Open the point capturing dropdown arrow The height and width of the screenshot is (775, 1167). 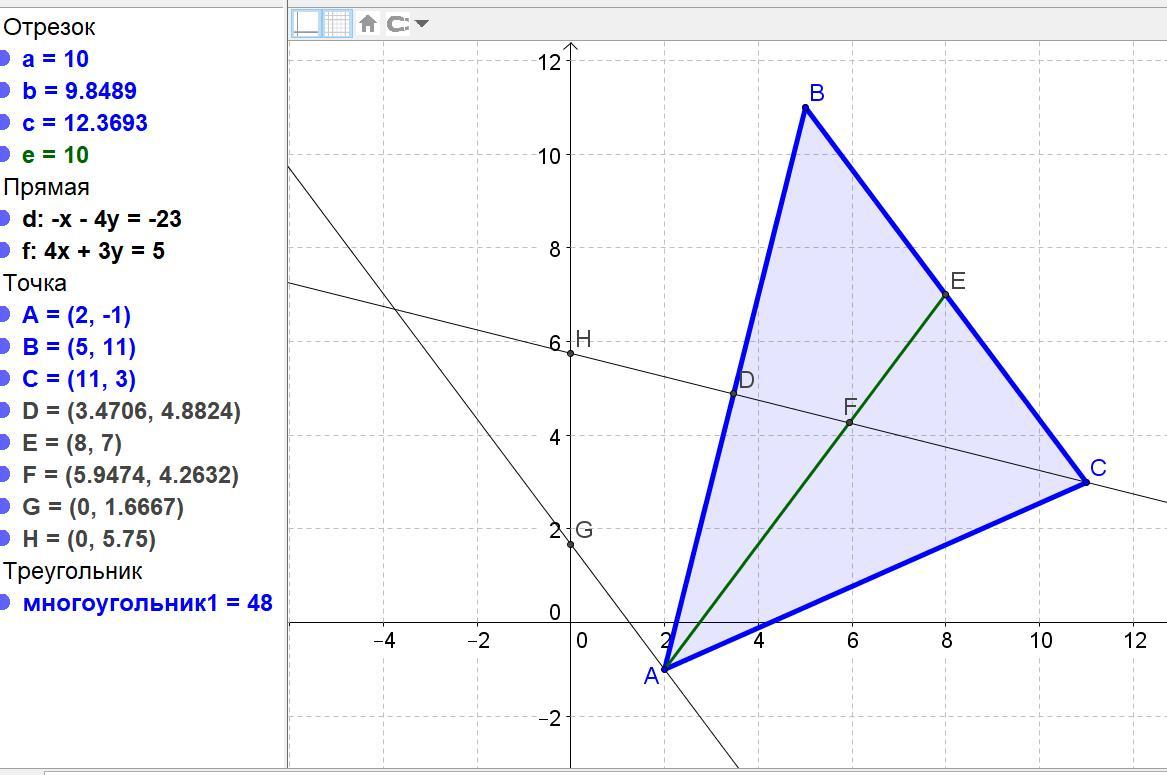click(x=422, y=23)
